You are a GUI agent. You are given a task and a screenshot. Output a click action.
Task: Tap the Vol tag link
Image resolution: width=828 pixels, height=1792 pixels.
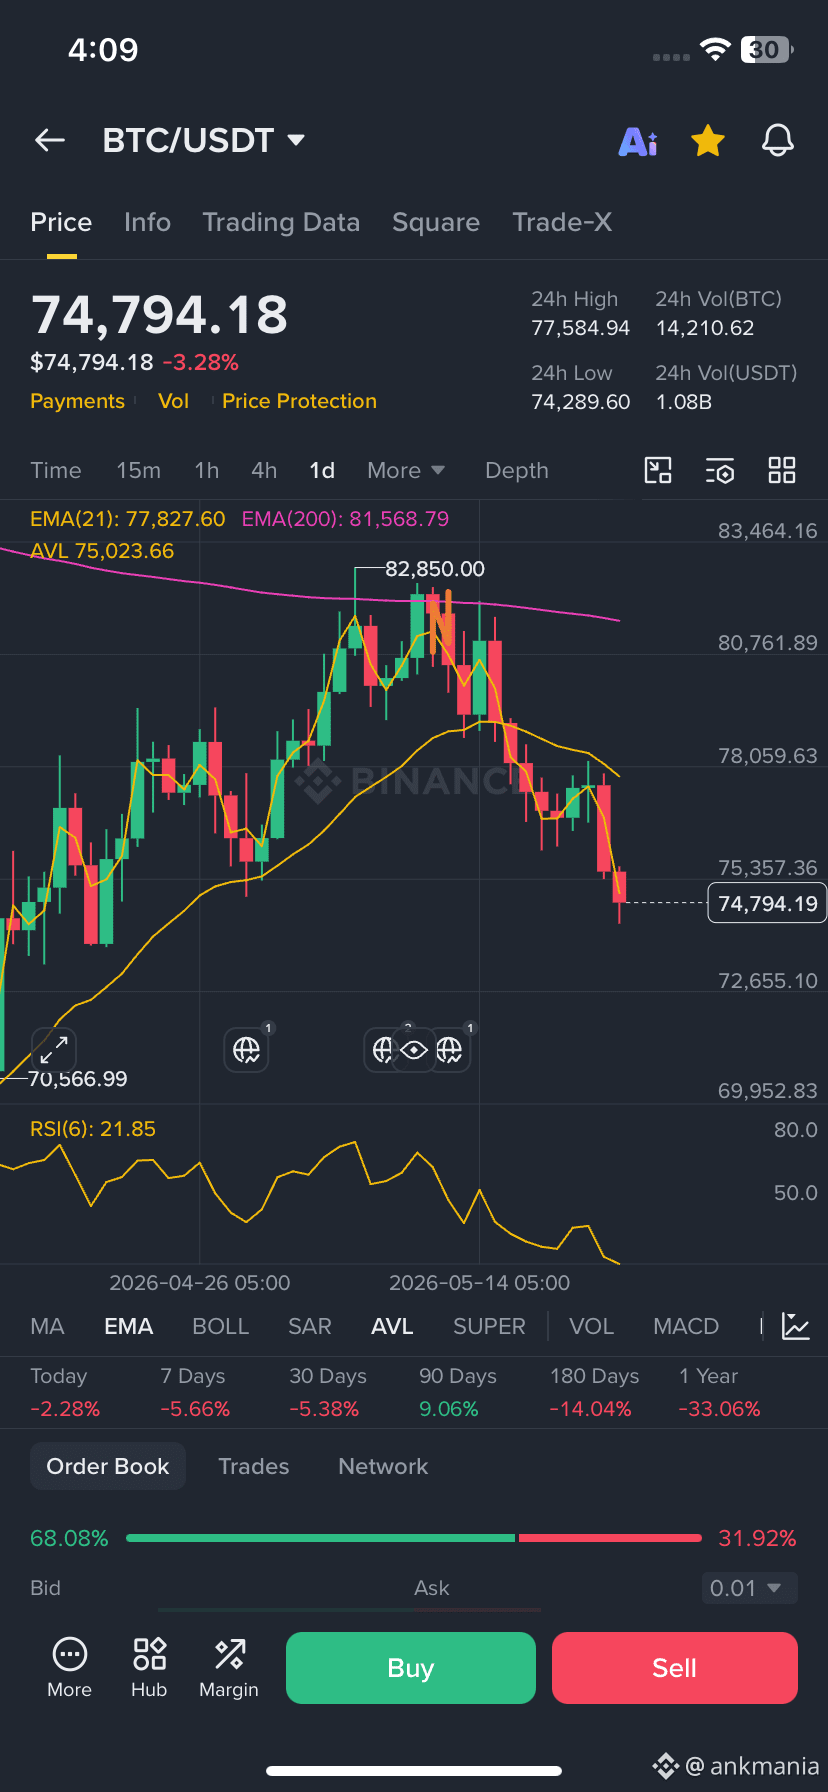point(173,401)
